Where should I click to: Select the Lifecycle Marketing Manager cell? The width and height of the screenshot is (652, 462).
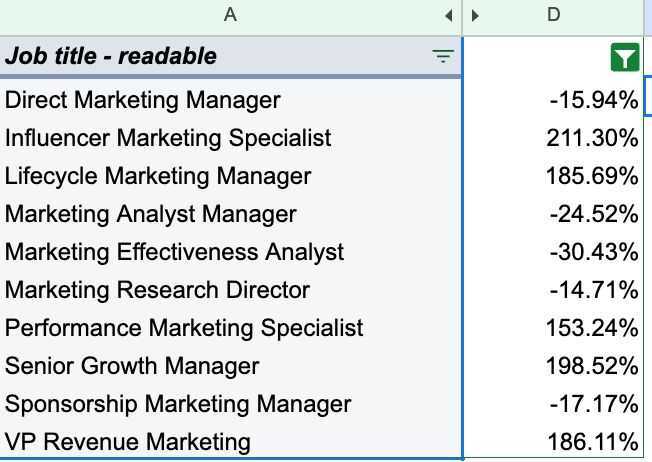click(231, 176)
